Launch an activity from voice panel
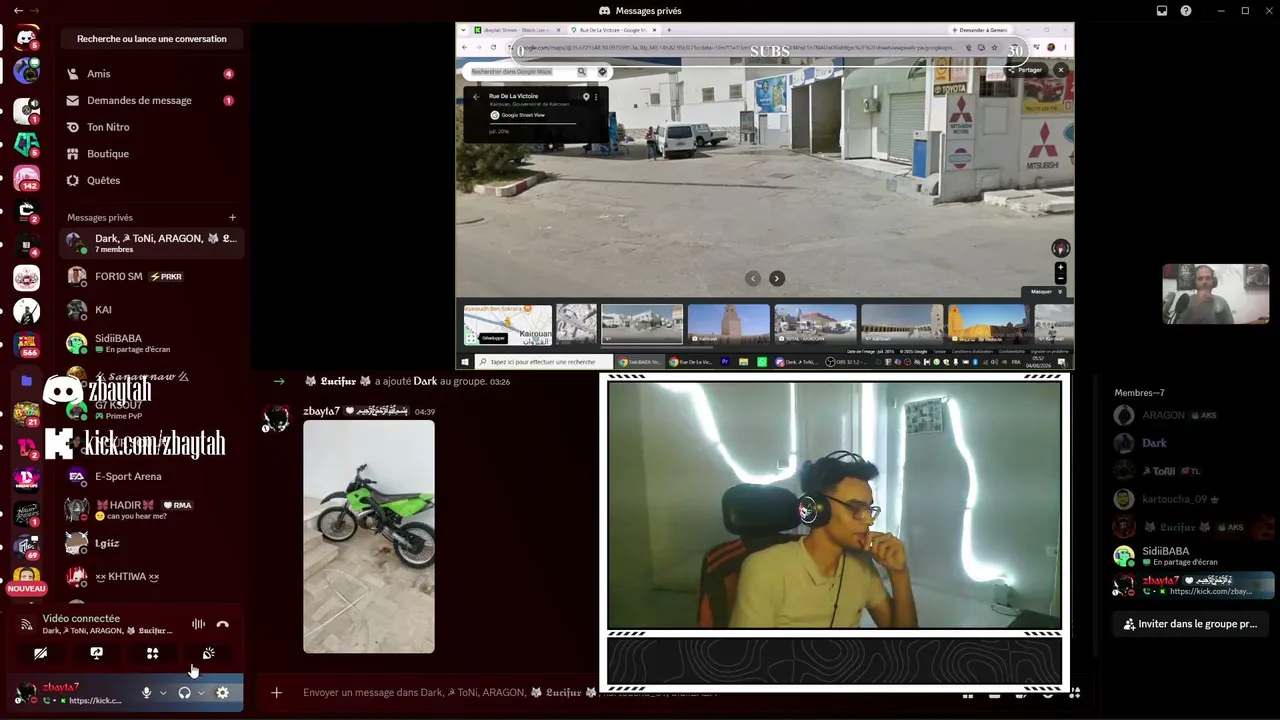Screen dimensions: 1280x720 click(152, 653)
